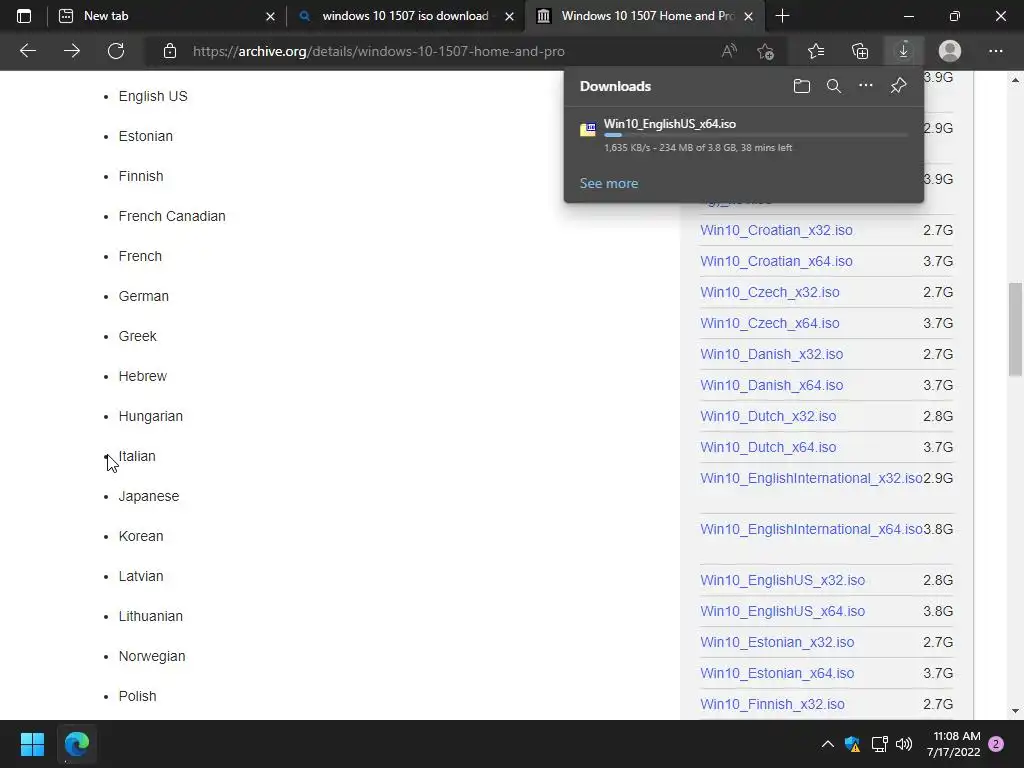Viewport: 1024px width, 768px height.
Task: Select the 'English US' list item
Action: click(153, 96)
